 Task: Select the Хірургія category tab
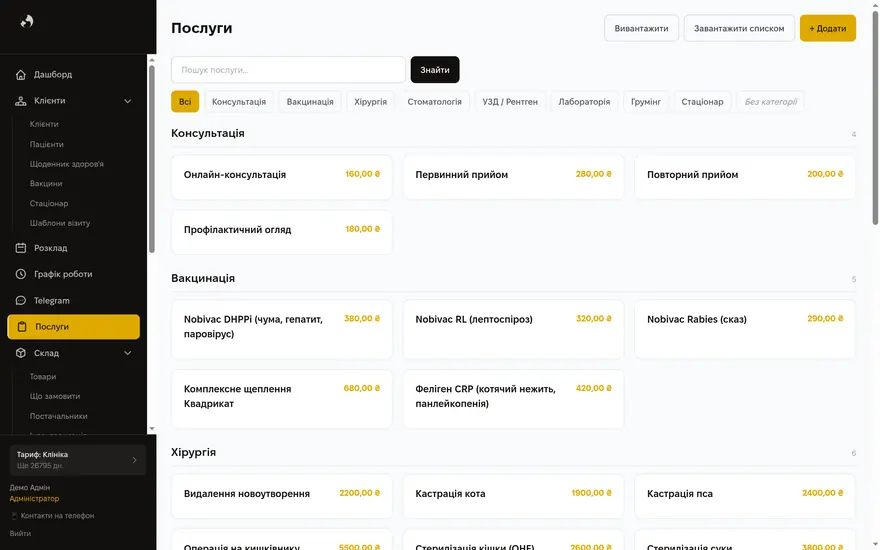pyautogui.click(x=370, y=102)
